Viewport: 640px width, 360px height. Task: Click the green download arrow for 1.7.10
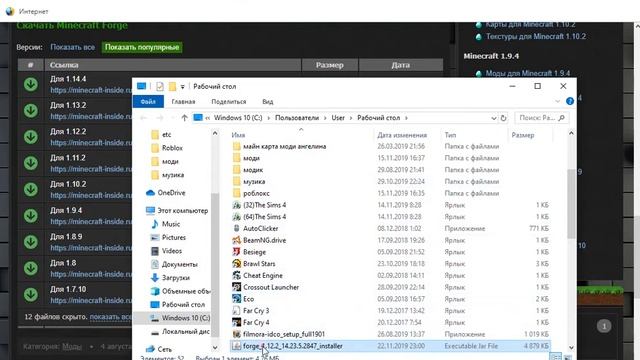click(31, 294)
